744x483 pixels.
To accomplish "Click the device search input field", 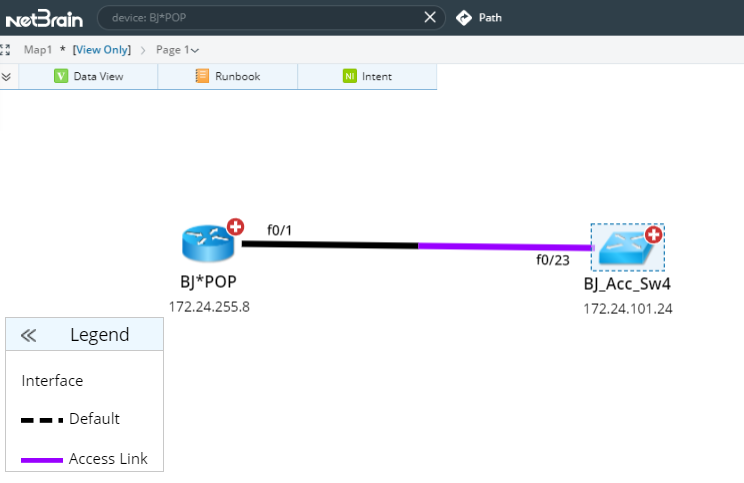I will [x=271, y=18].
